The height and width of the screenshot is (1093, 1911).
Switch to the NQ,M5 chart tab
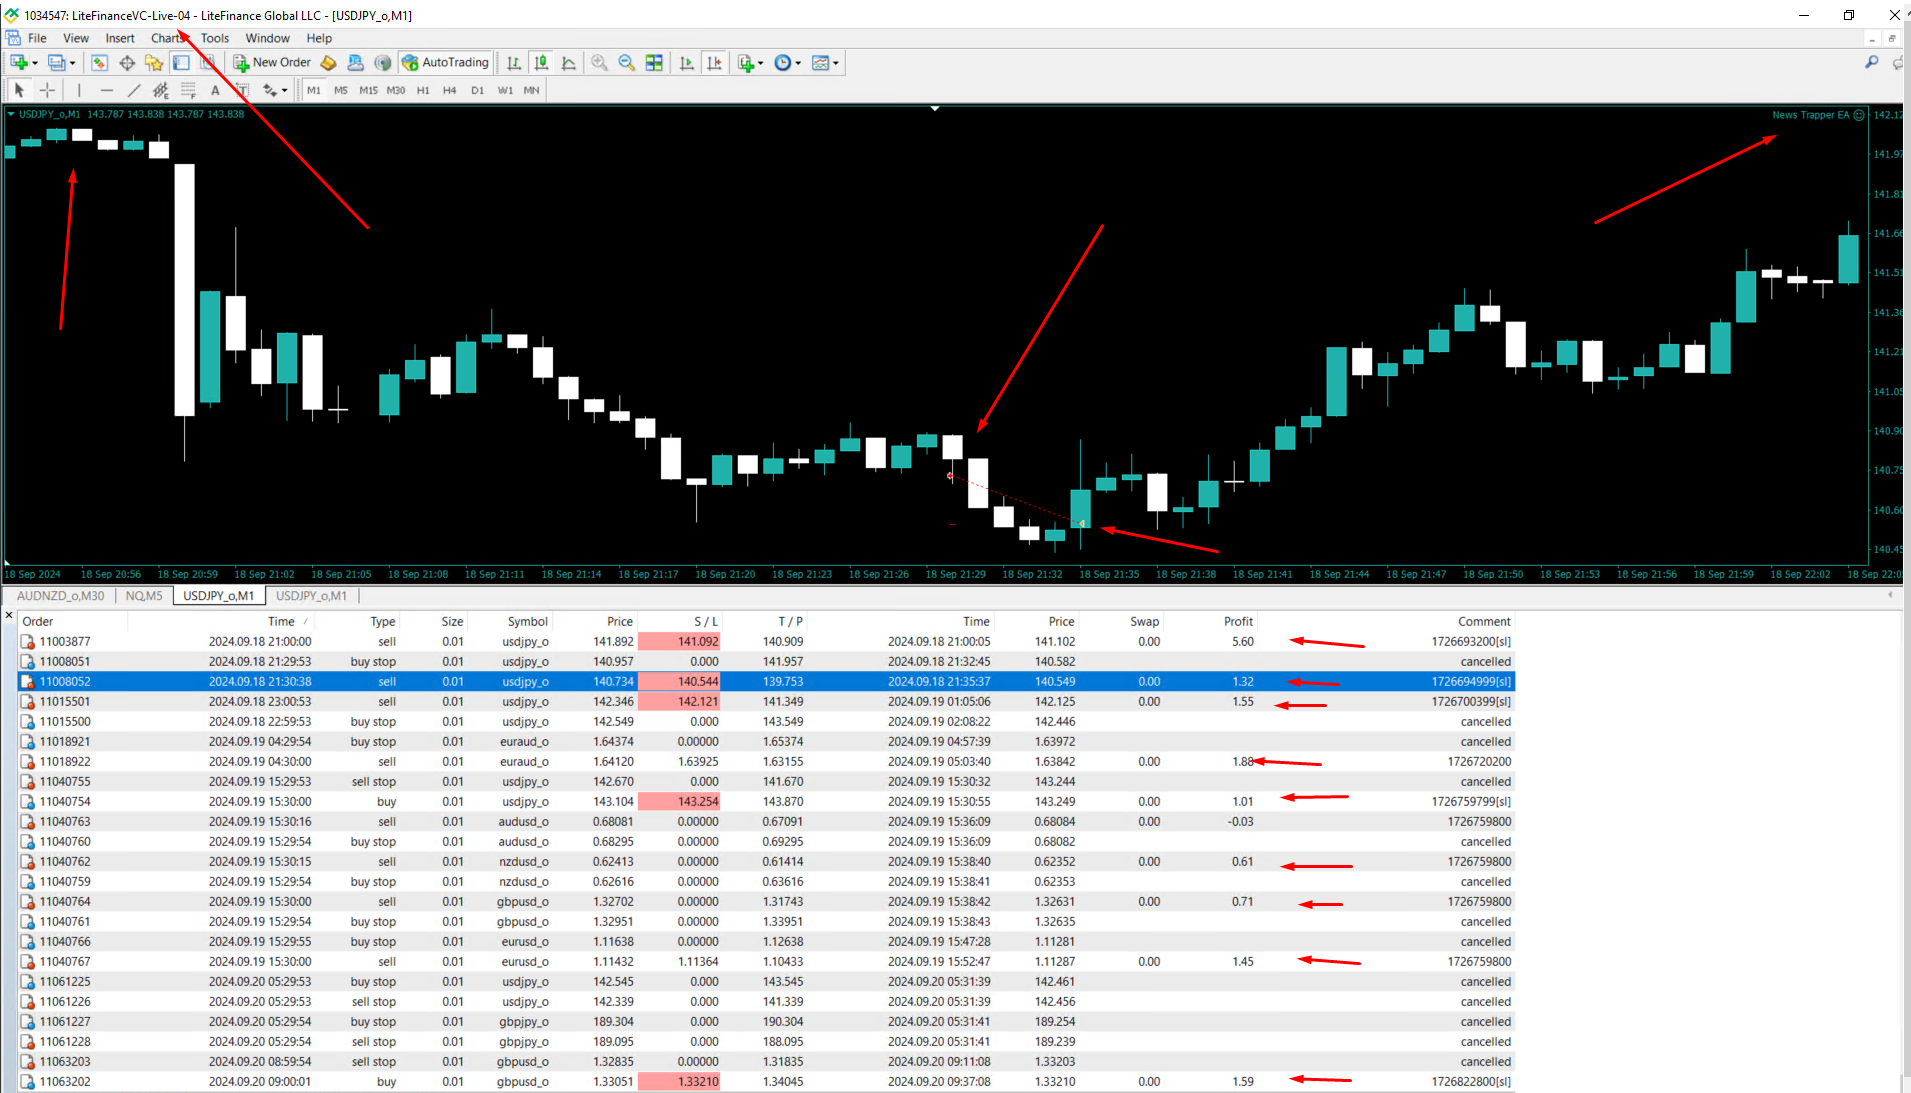144,596
